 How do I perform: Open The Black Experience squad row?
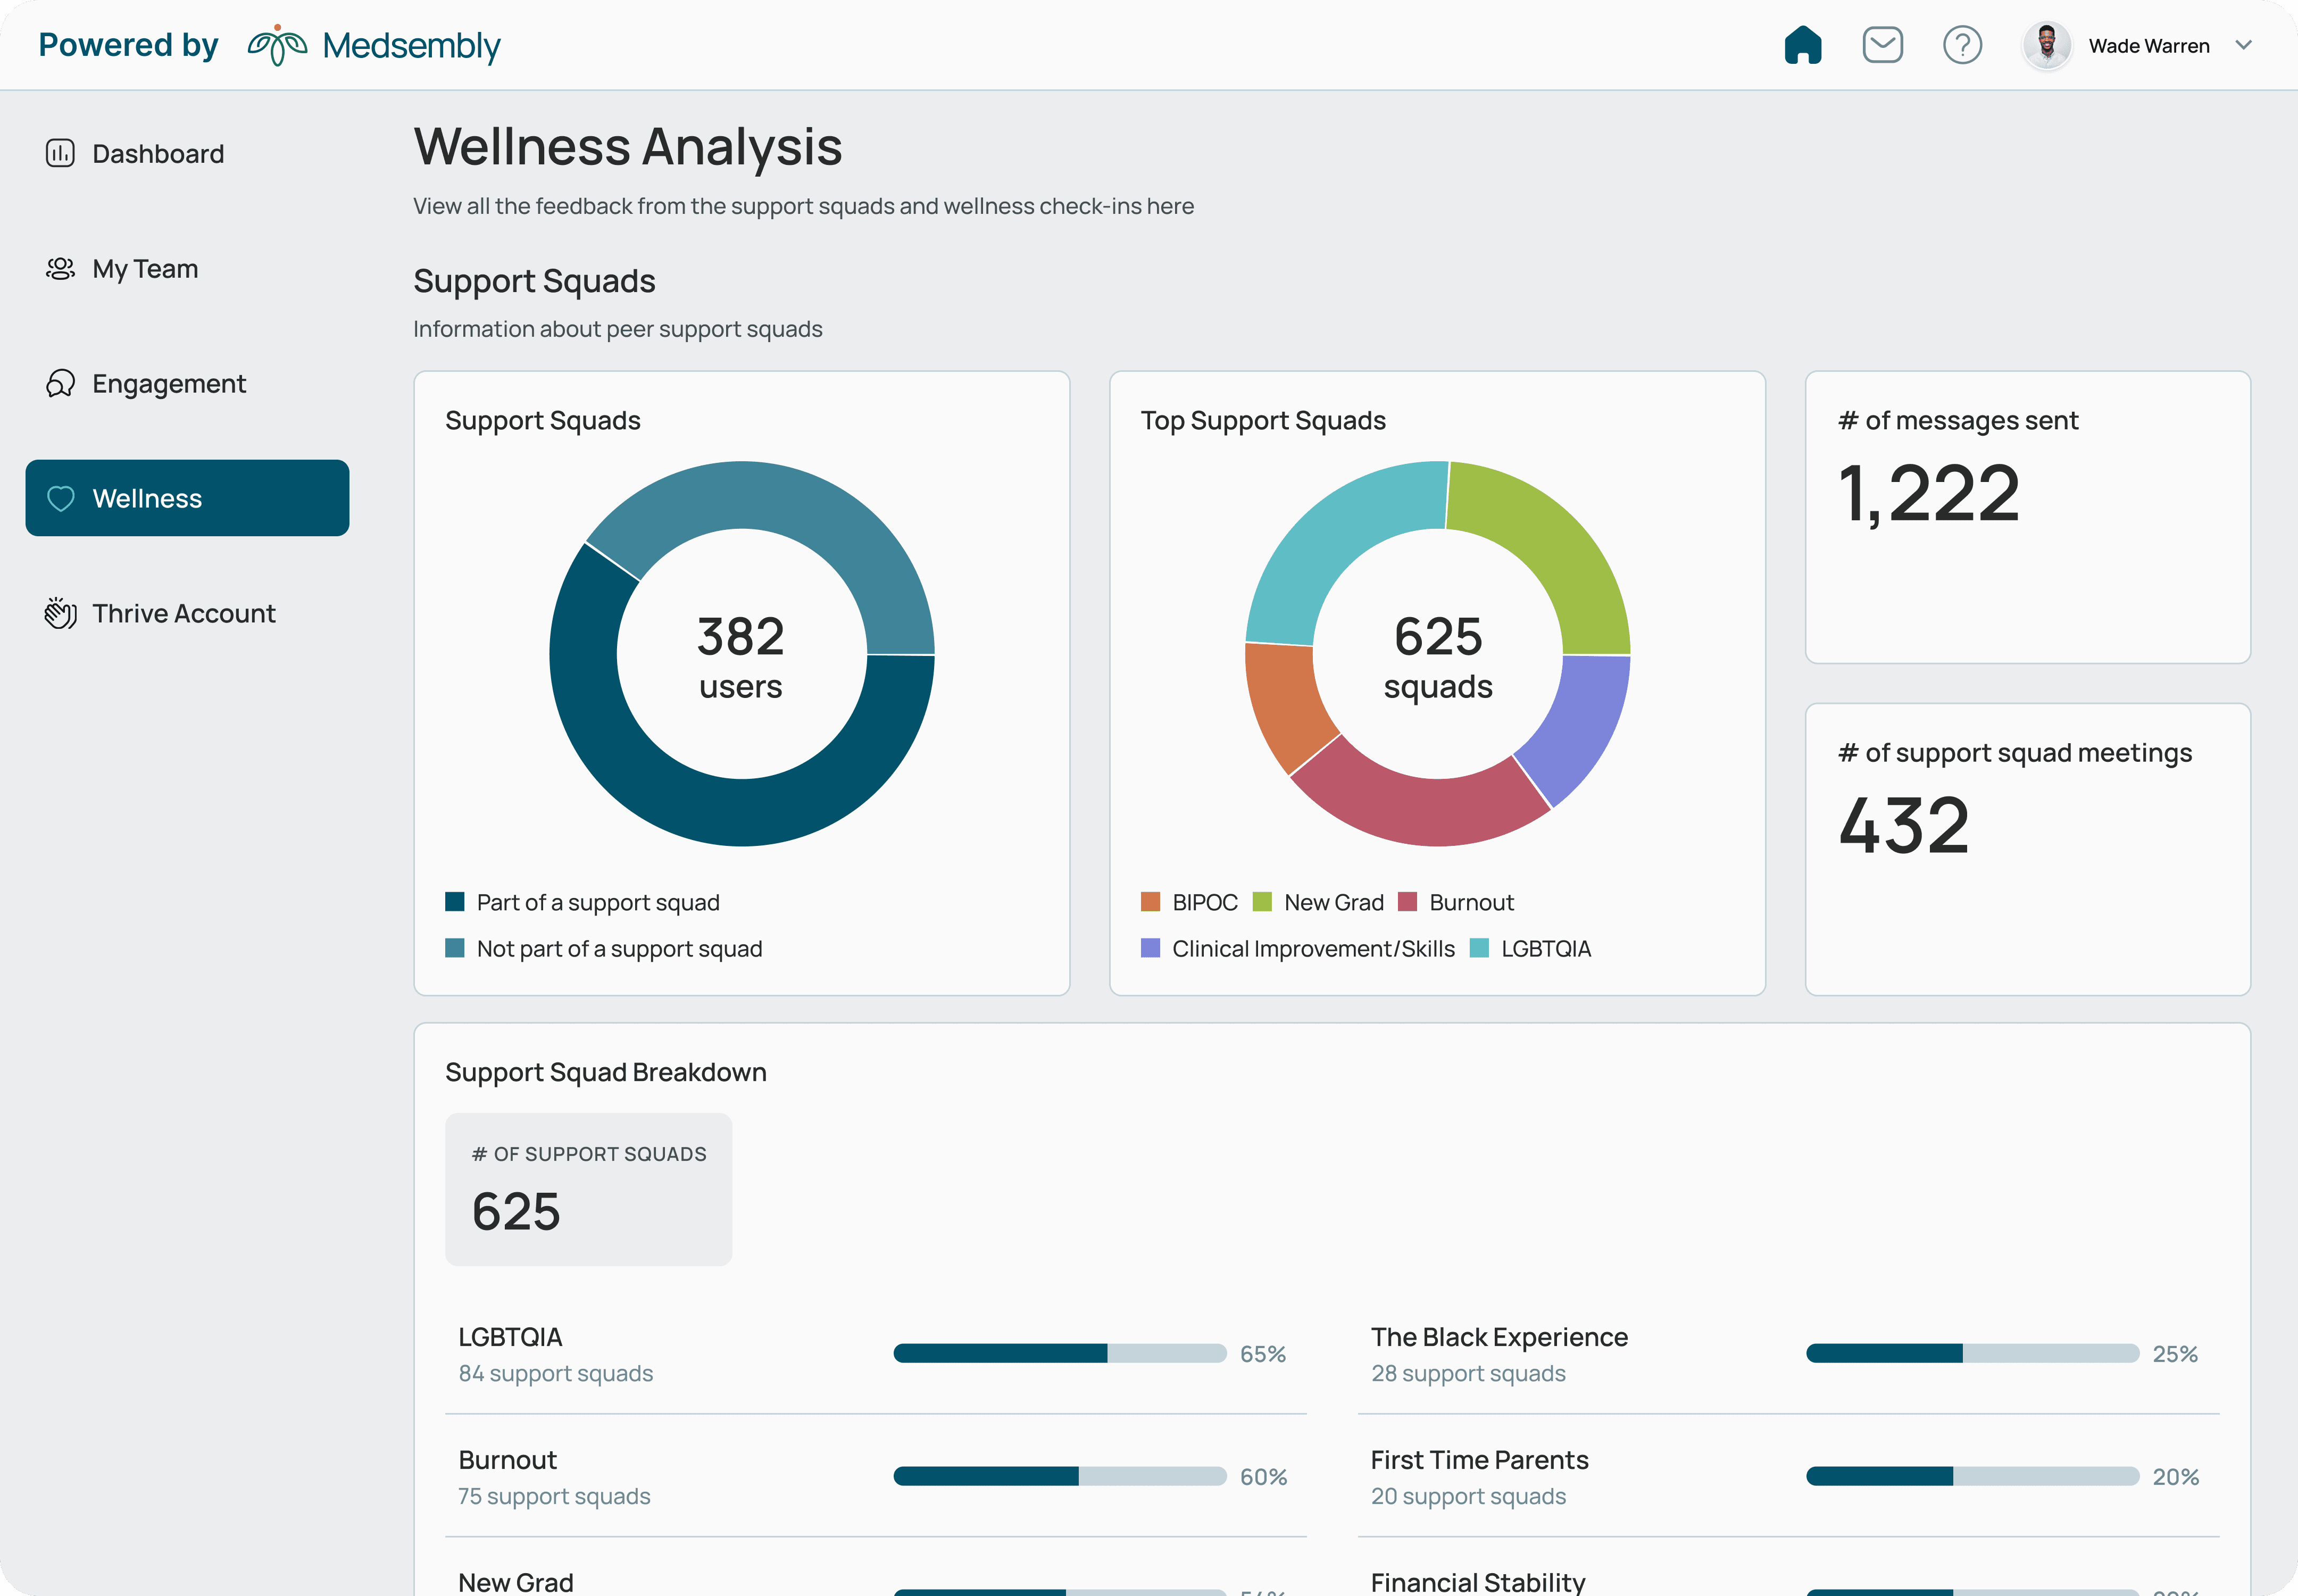(1498, 1337)
